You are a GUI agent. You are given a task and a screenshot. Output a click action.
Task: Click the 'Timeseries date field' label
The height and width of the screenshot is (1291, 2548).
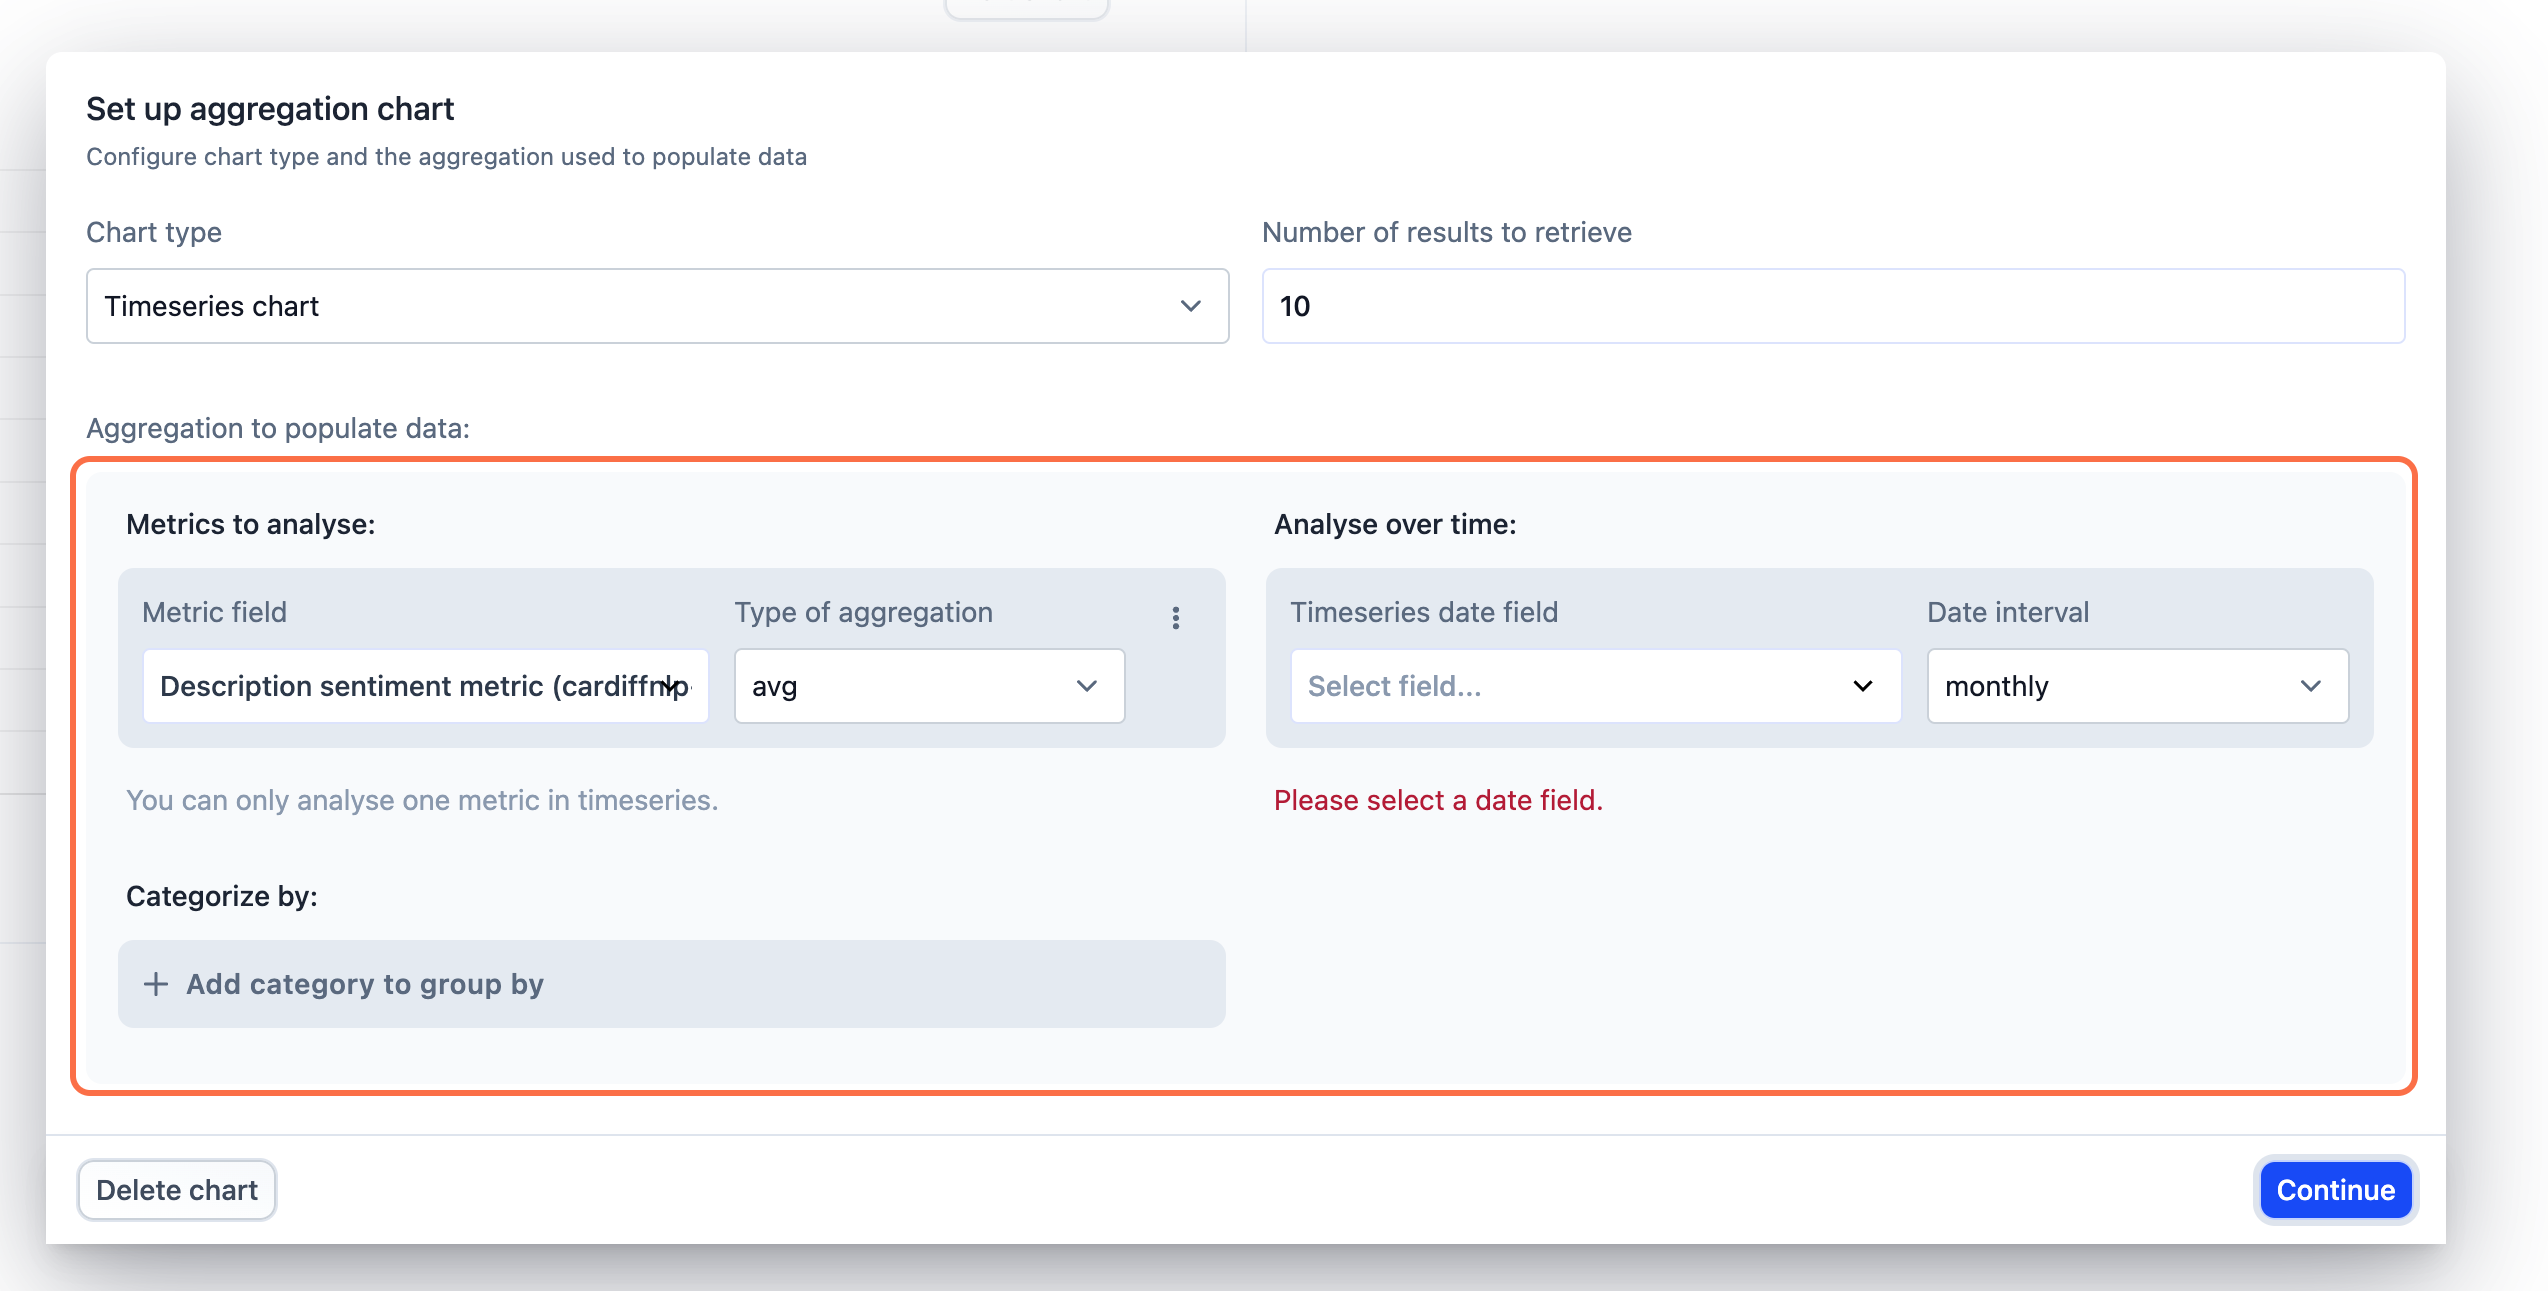1423,612
